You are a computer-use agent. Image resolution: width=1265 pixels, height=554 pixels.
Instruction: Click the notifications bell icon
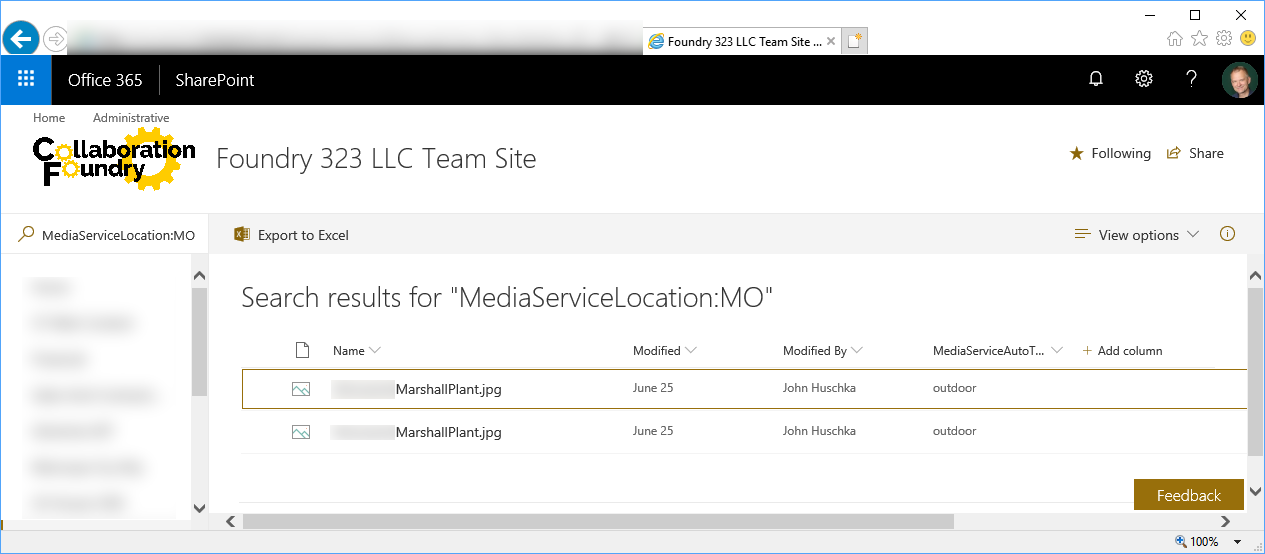(1096, 80)
